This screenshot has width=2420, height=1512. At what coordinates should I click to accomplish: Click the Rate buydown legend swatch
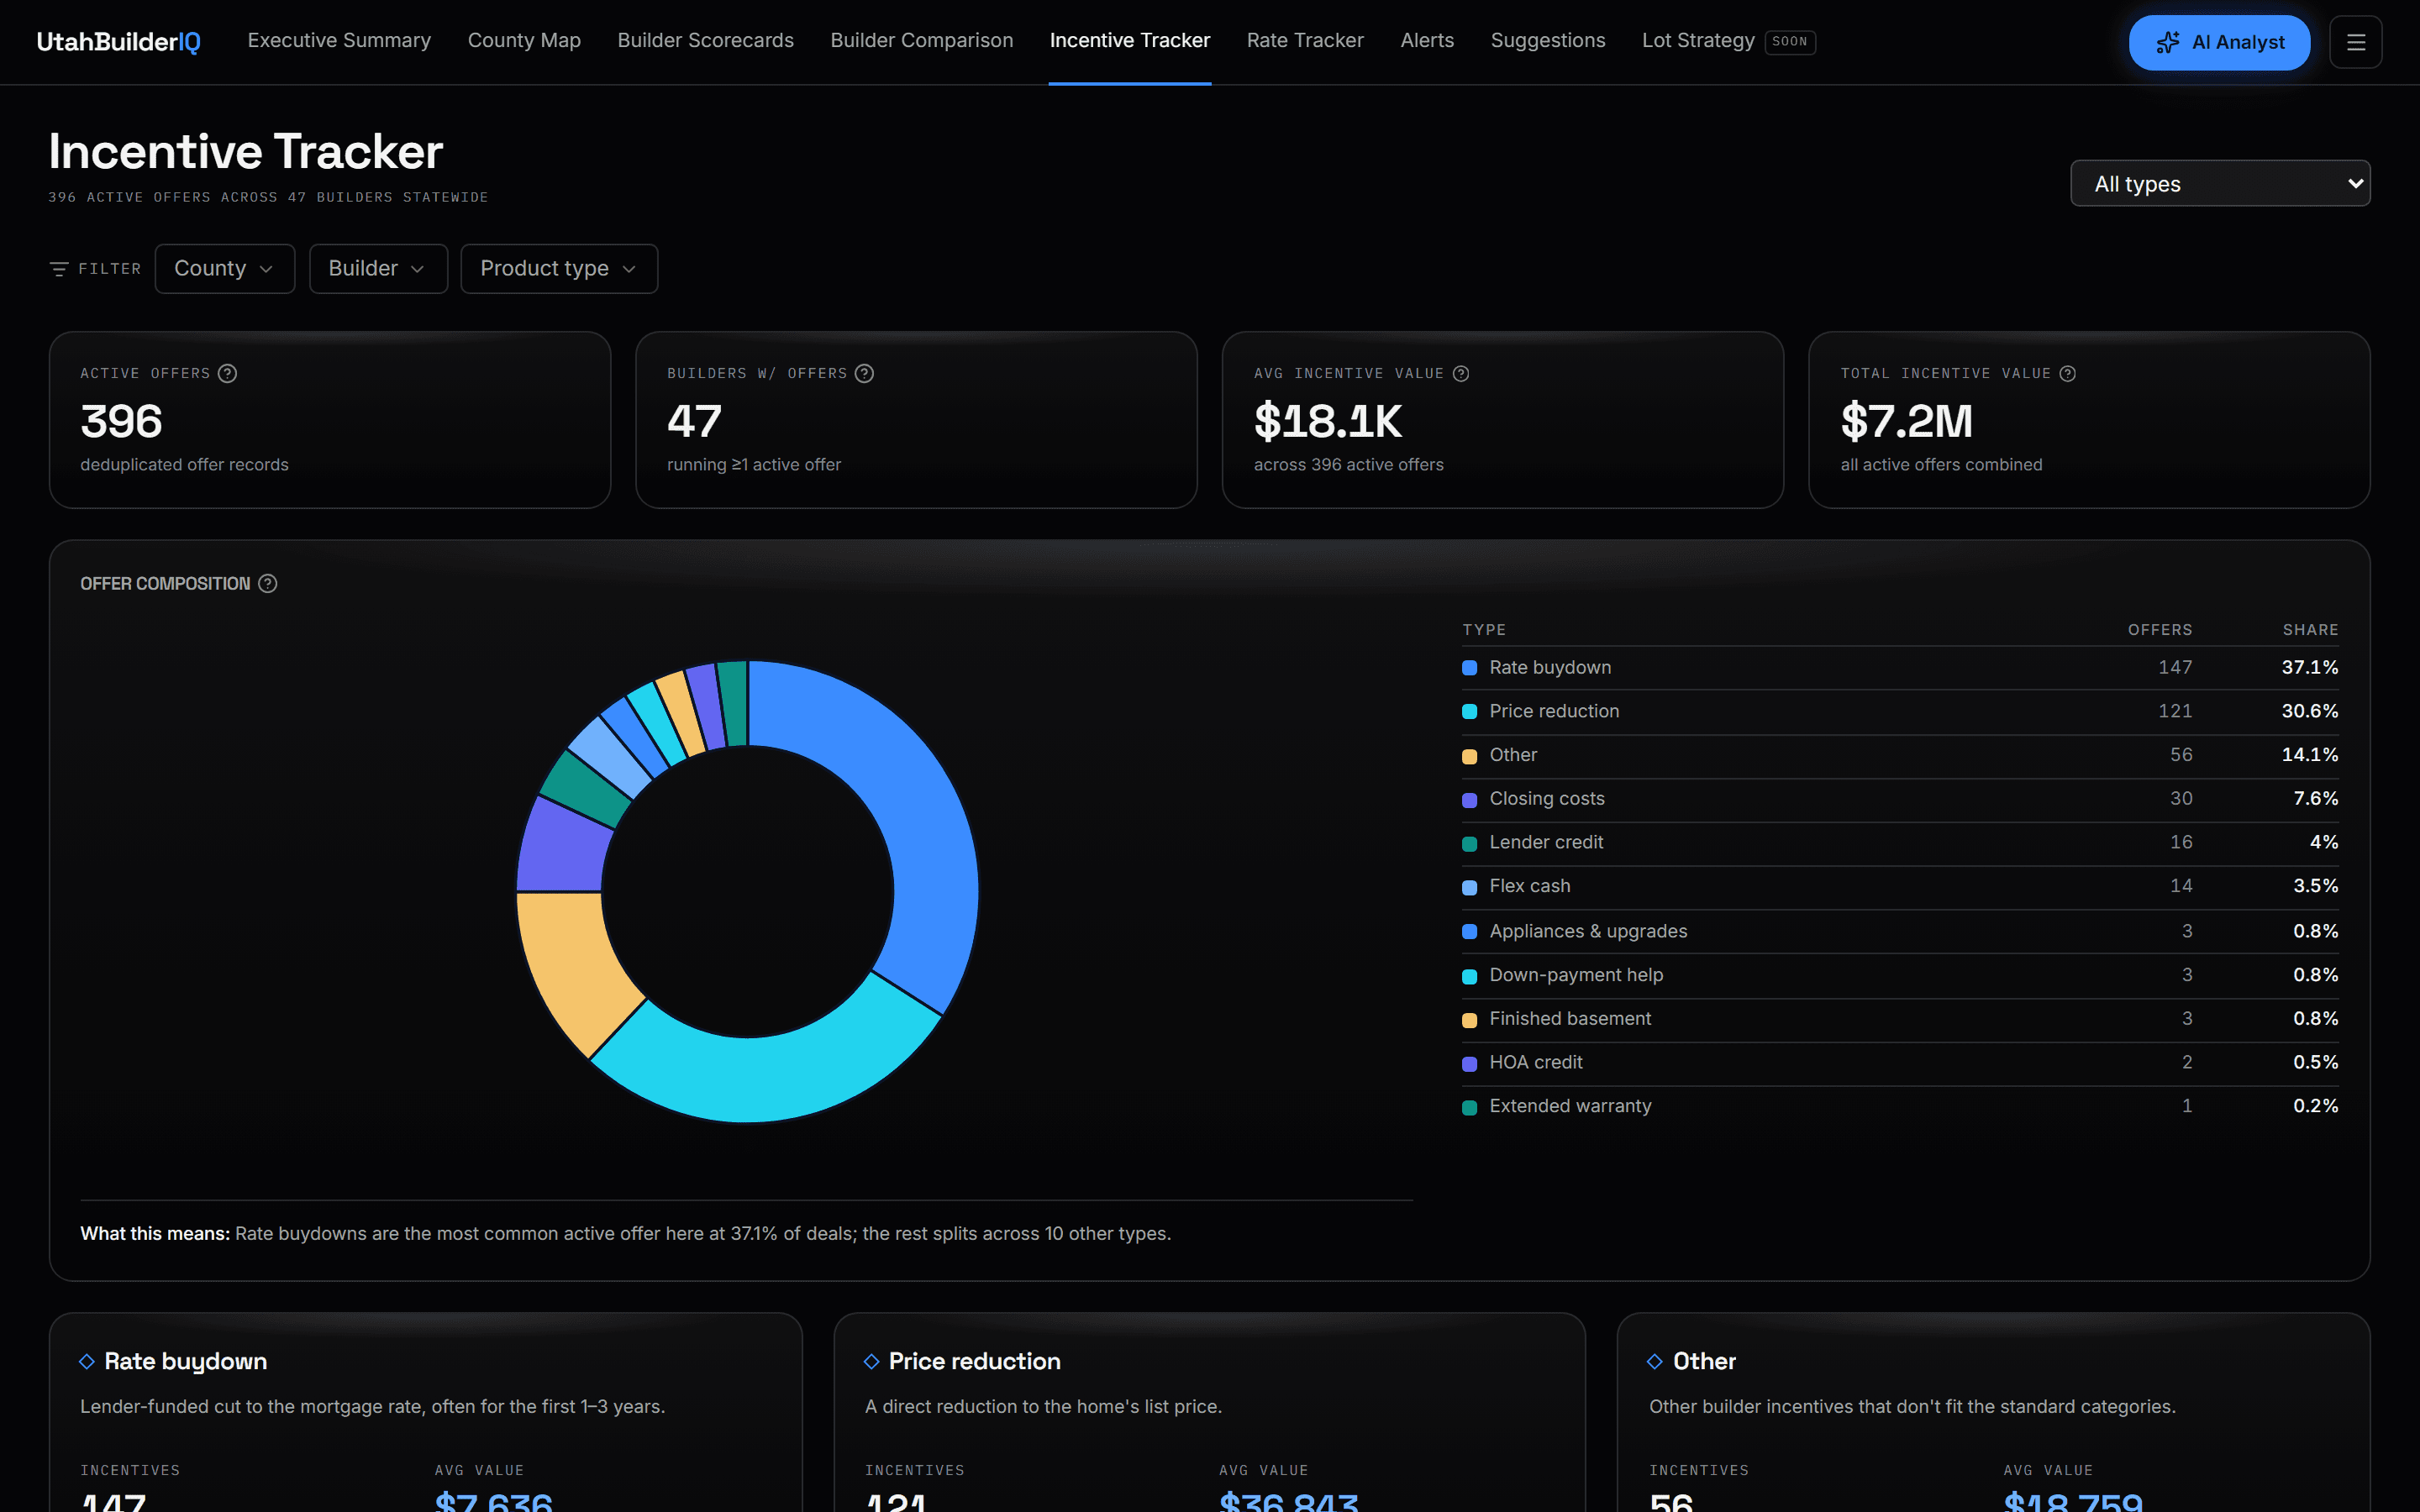click(1469, 668)
